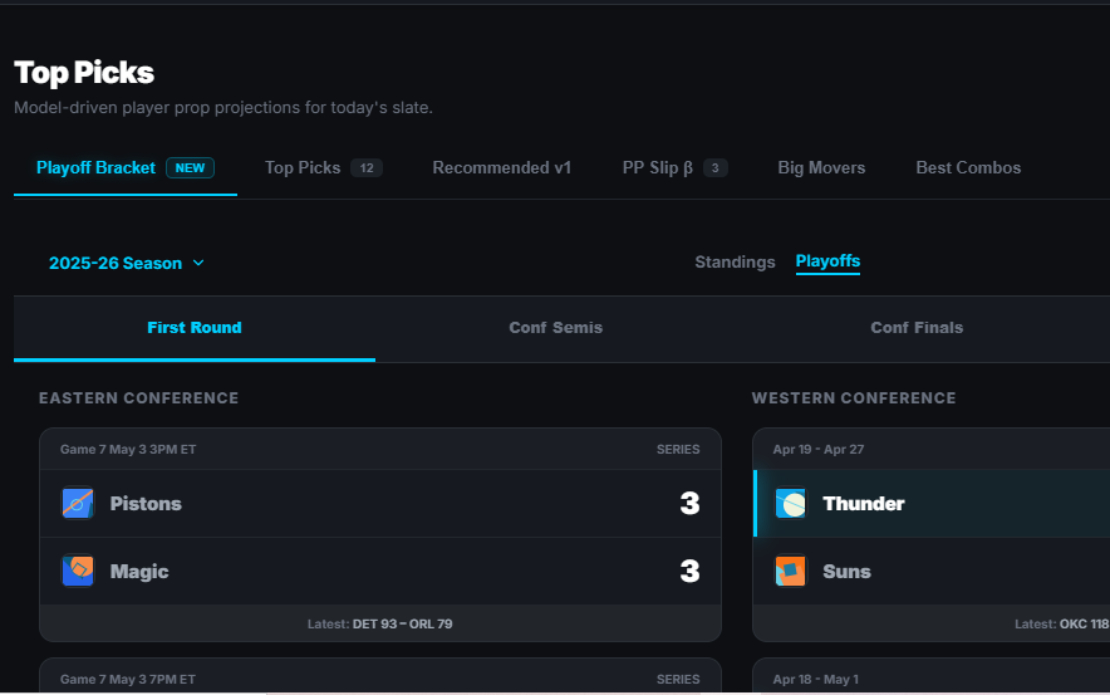Select the Thunder team row

pyautogui.click(x=932, y=503)
